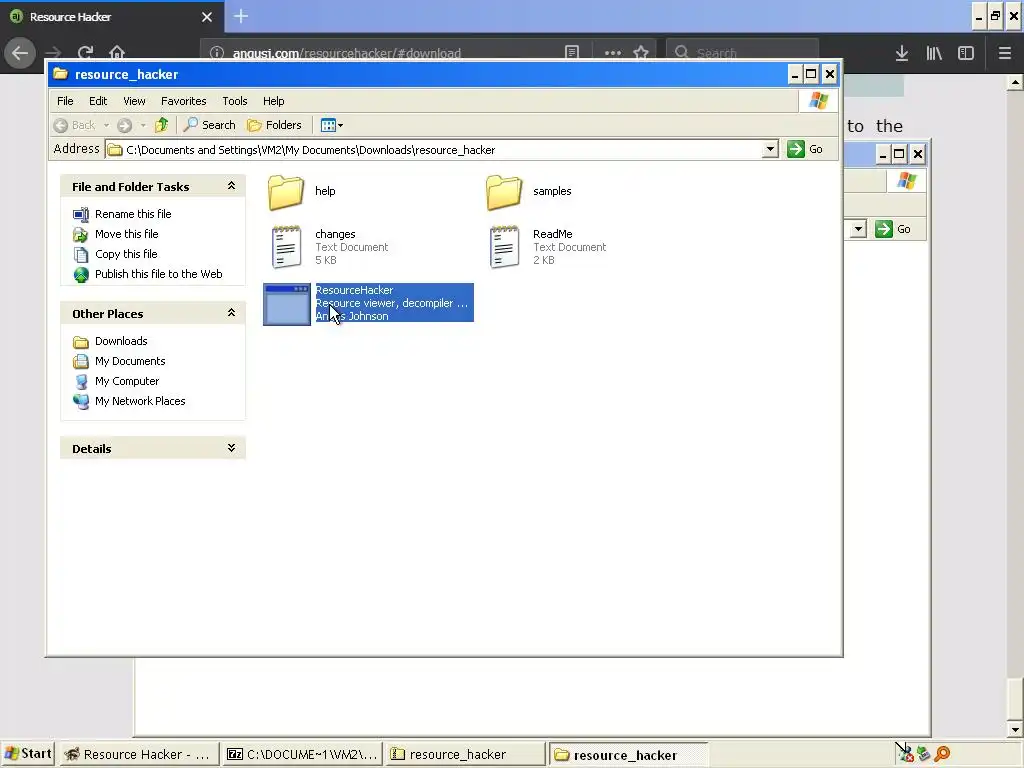Click the My Network Places icon
1024x768 pixels.
[81, 402]
